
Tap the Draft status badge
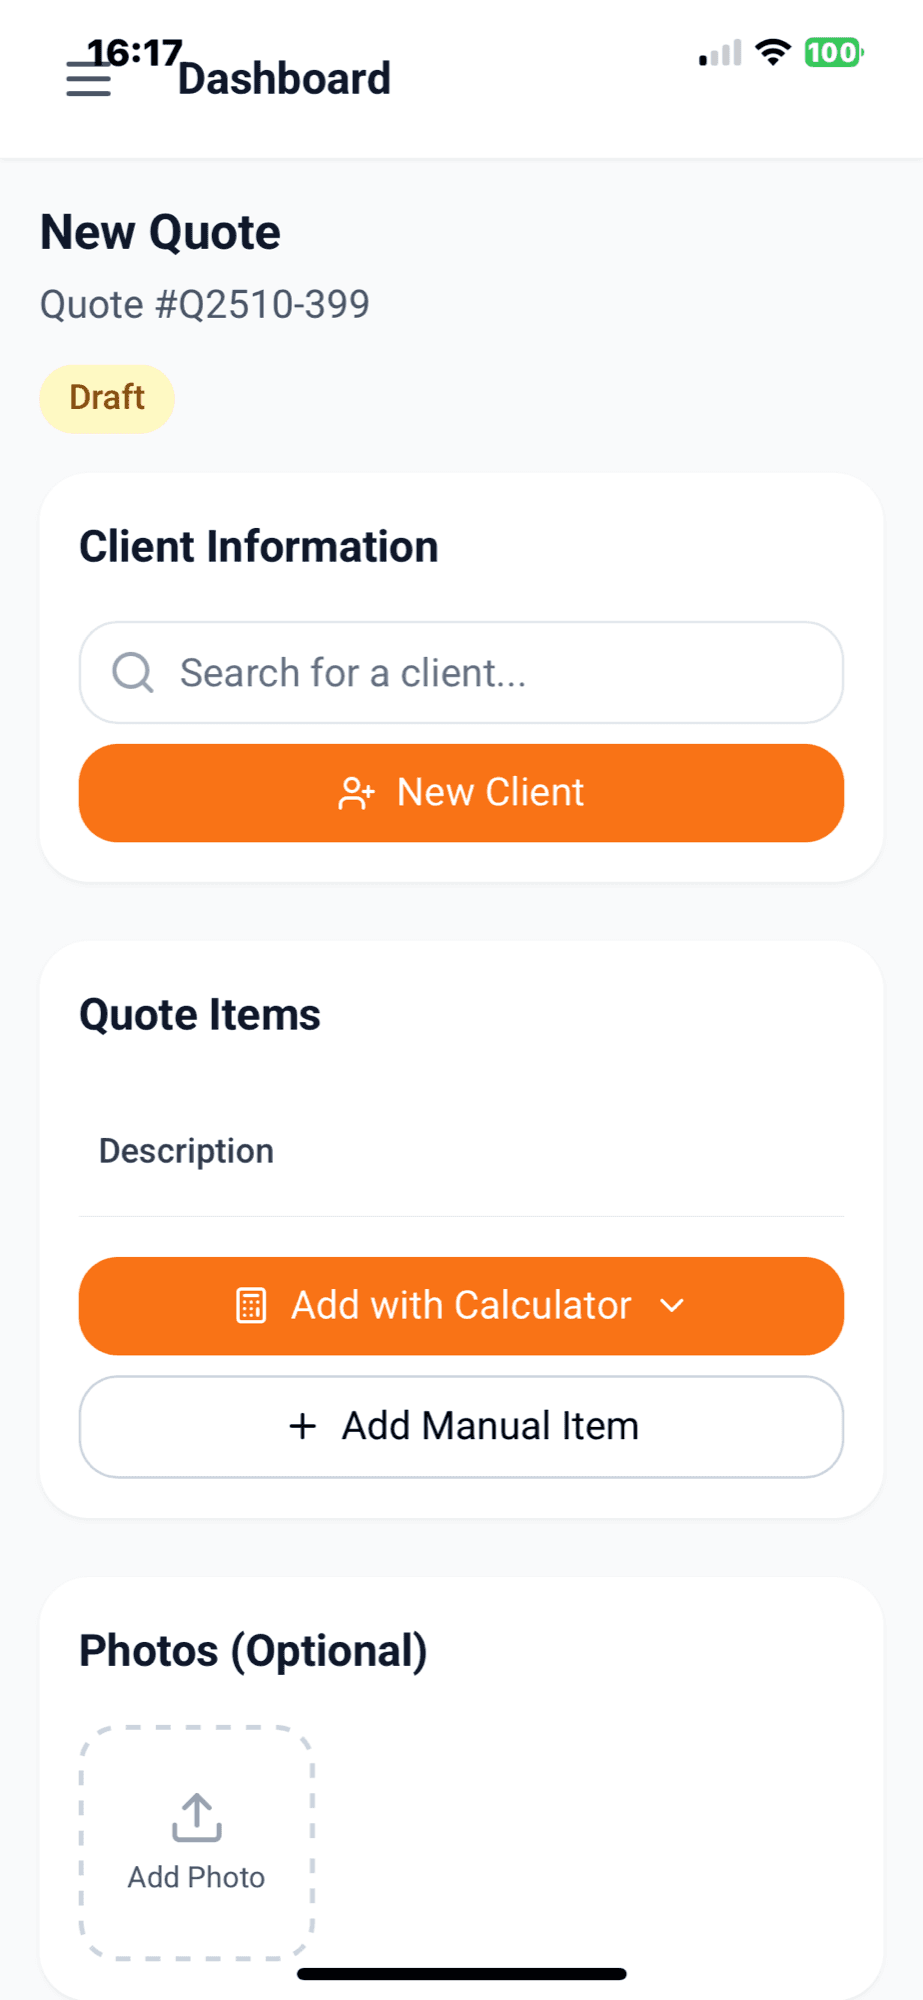click(107, 398)
